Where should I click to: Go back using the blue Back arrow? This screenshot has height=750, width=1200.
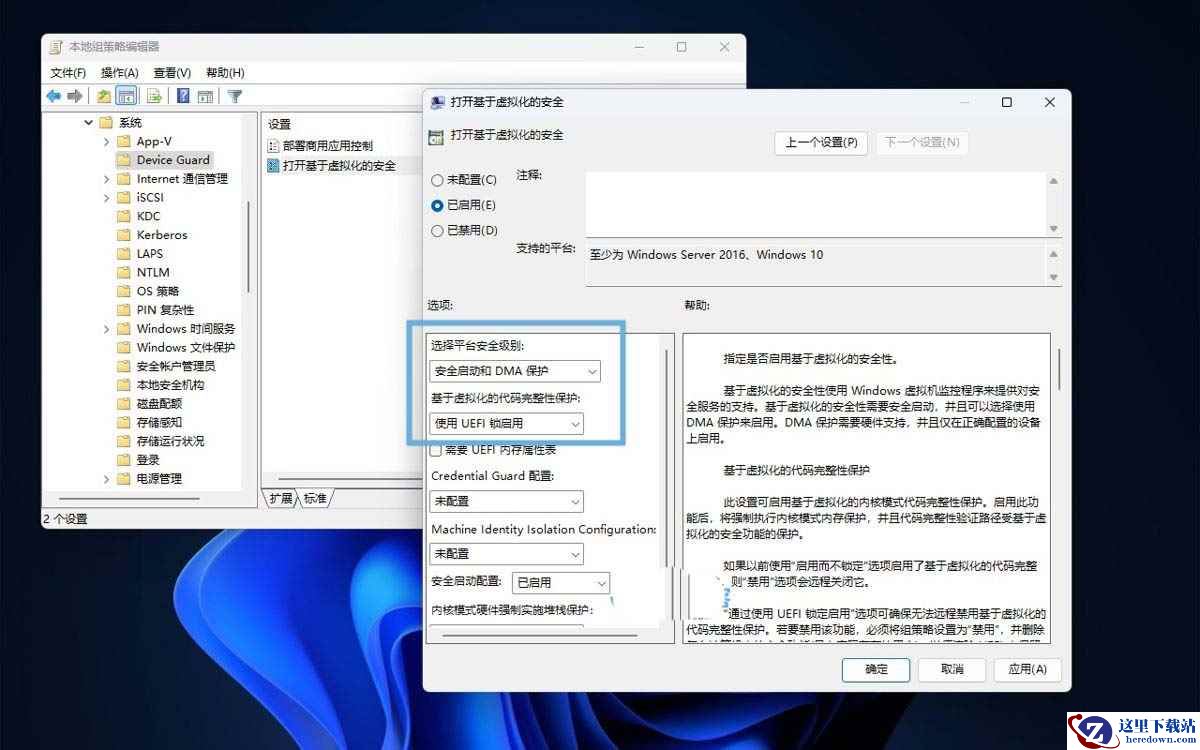[54, 96]
